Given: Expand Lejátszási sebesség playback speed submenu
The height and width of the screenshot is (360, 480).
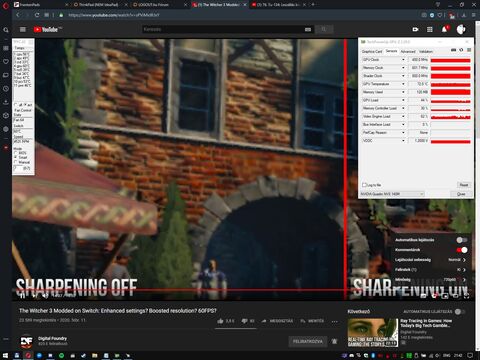Looking at the screenshot, I should (430, 260).
